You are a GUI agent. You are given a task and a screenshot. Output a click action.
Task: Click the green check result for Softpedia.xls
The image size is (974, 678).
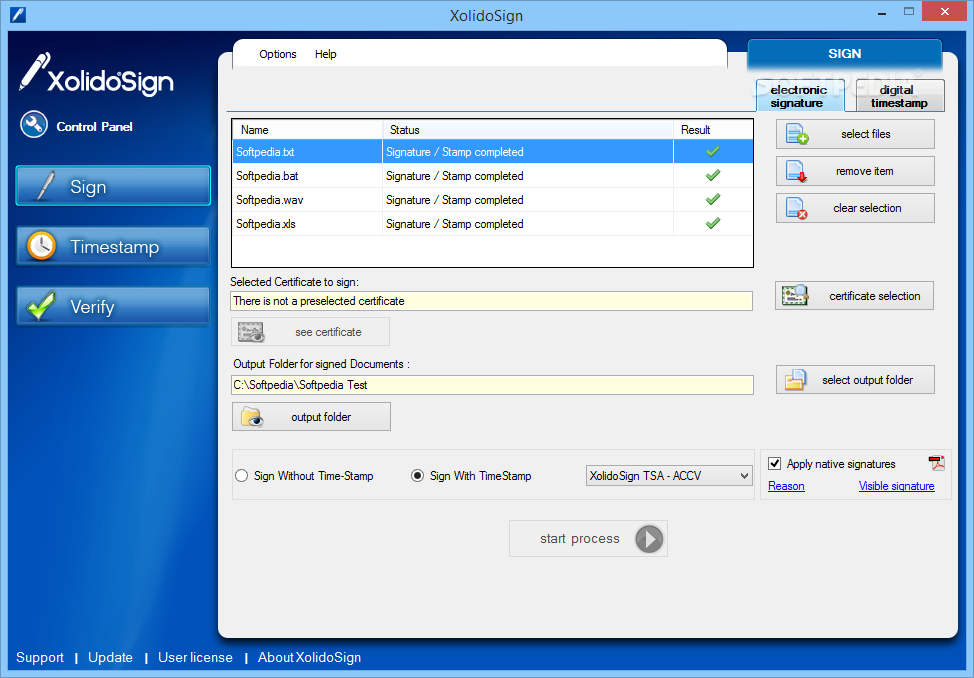pos(713,223)
